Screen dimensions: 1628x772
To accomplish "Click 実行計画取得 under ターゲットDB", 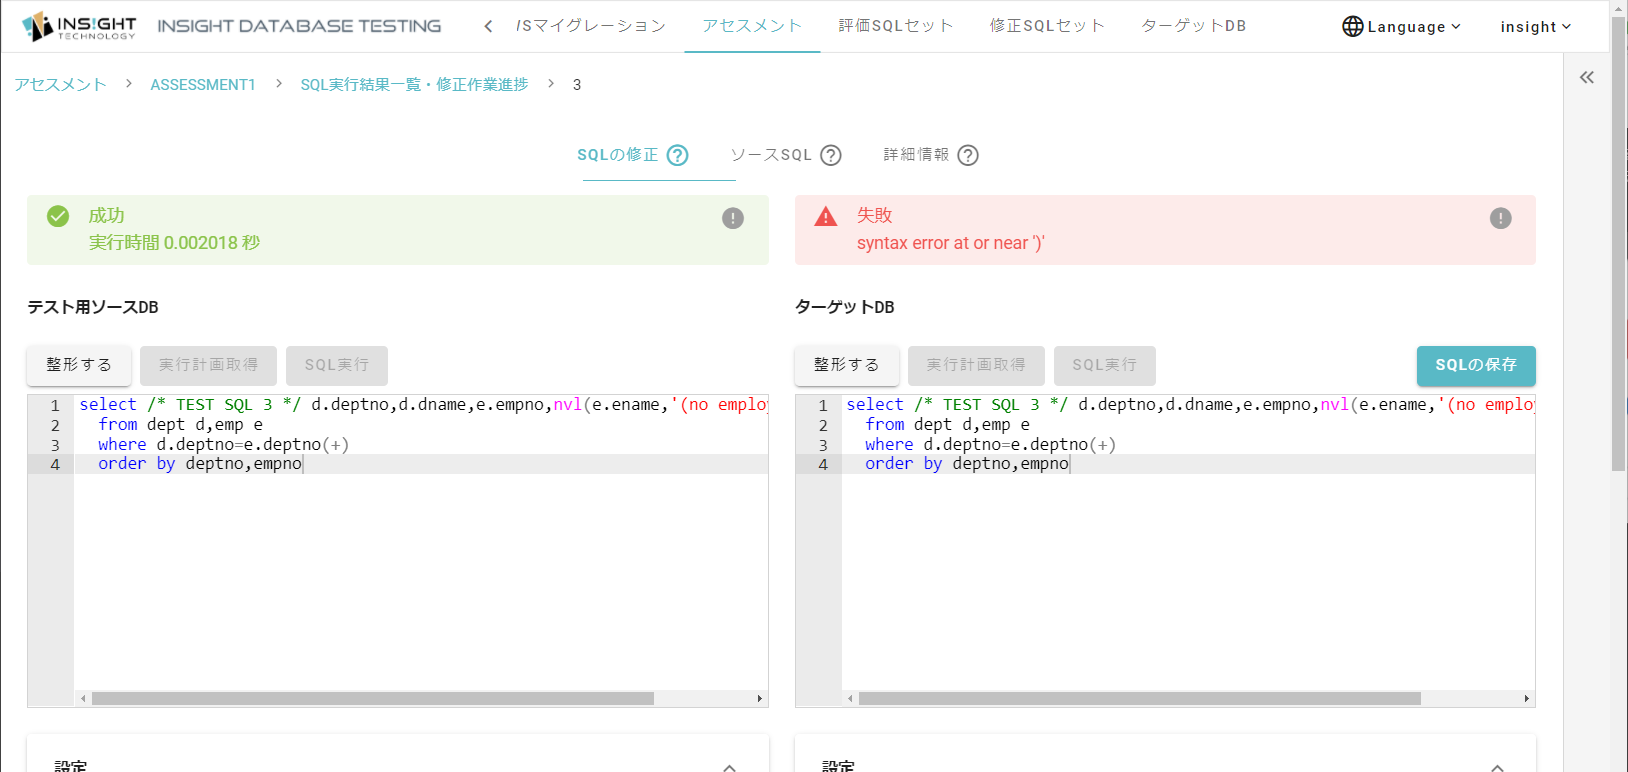I will [x=976, y=365].
